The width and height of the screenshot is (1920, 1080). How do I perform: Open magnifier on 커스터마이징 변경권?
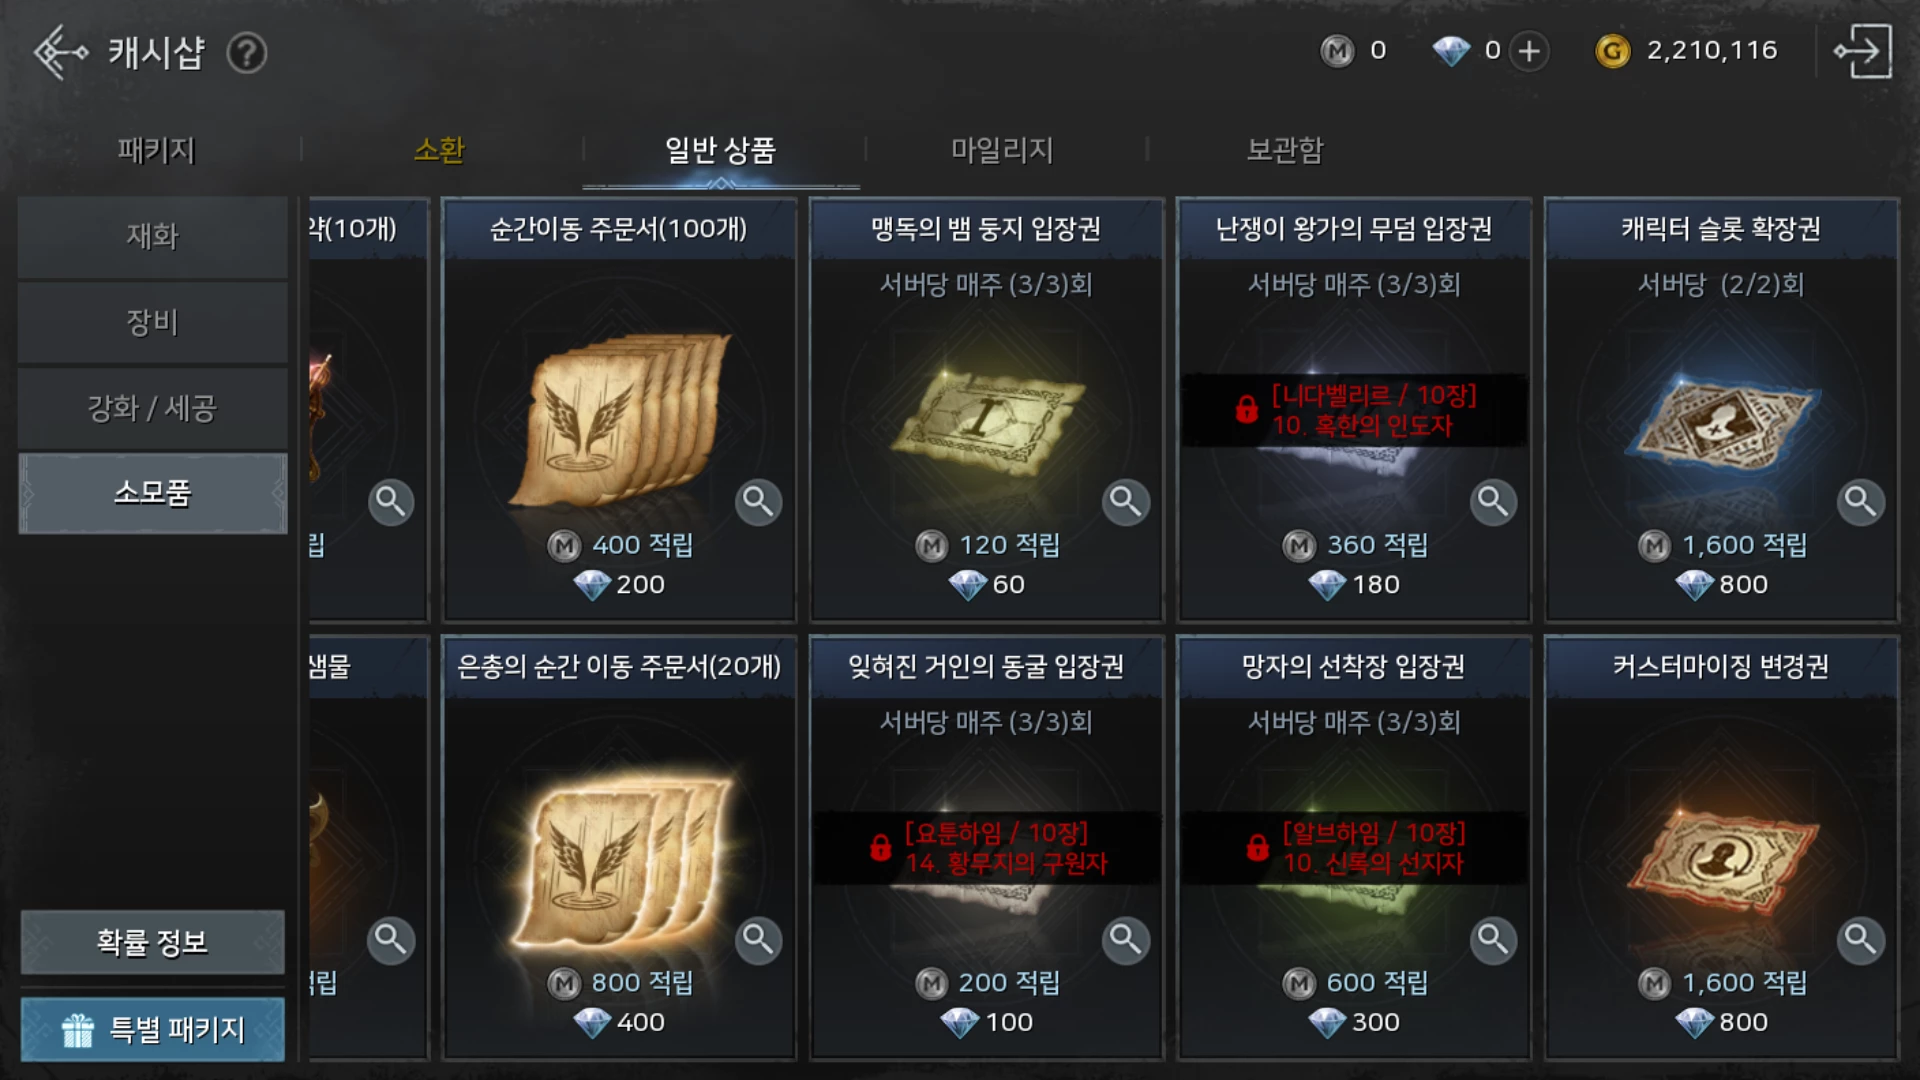(1861, 940)
